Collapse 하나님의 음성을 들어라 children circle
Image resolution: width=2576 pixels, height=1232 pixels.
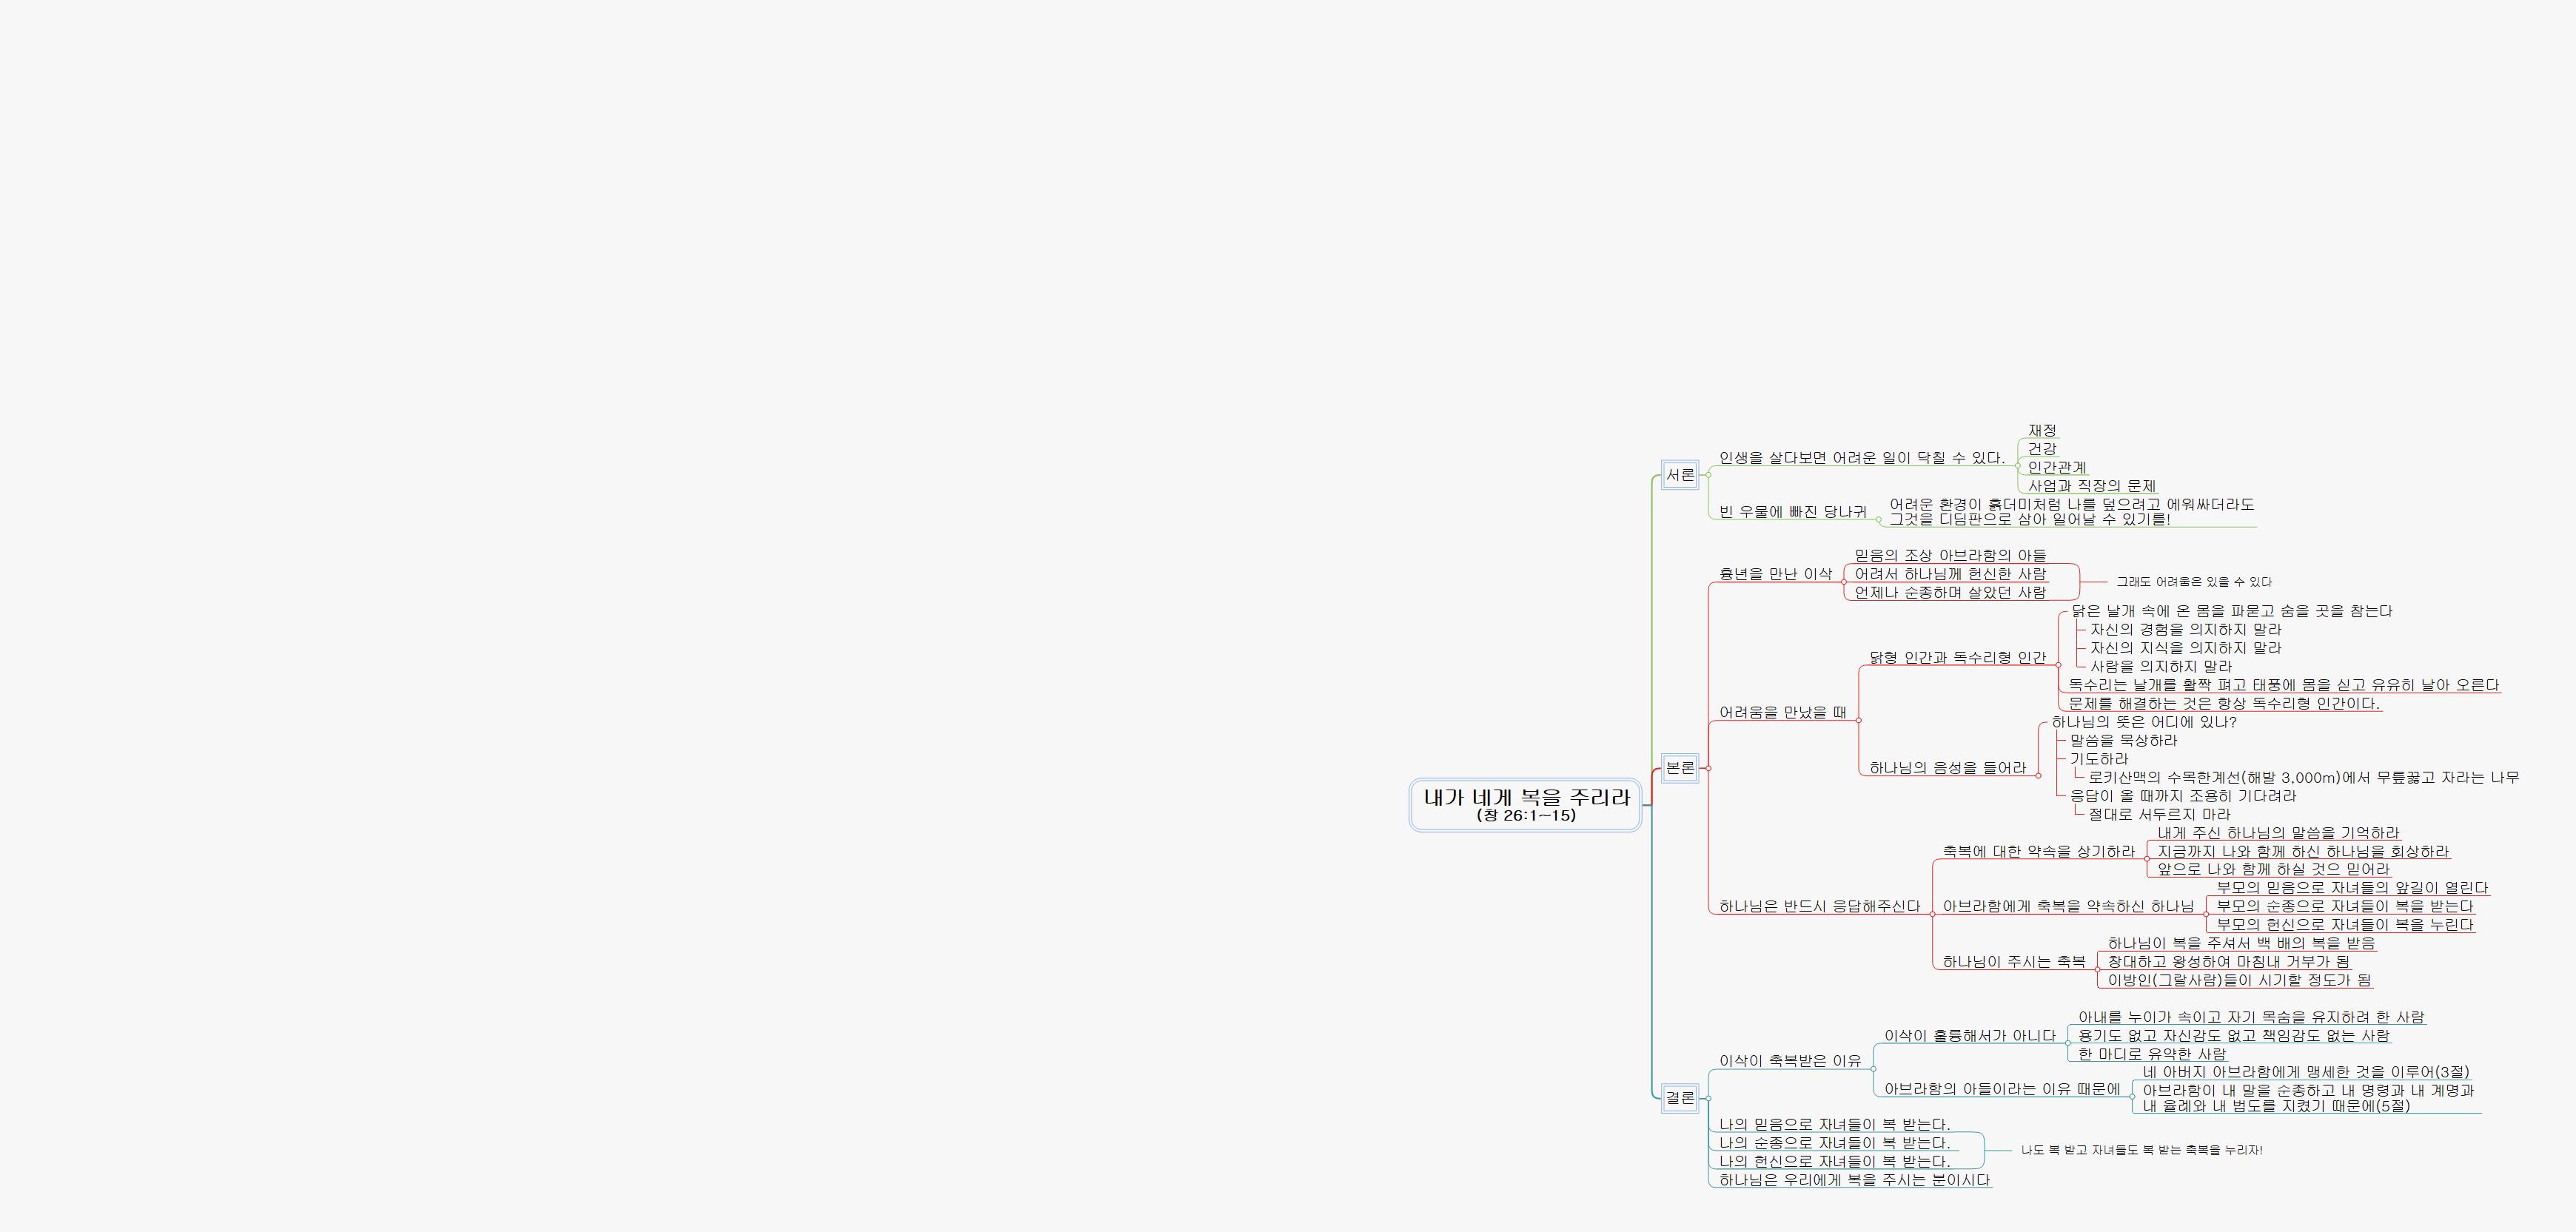pos(2038,776)
